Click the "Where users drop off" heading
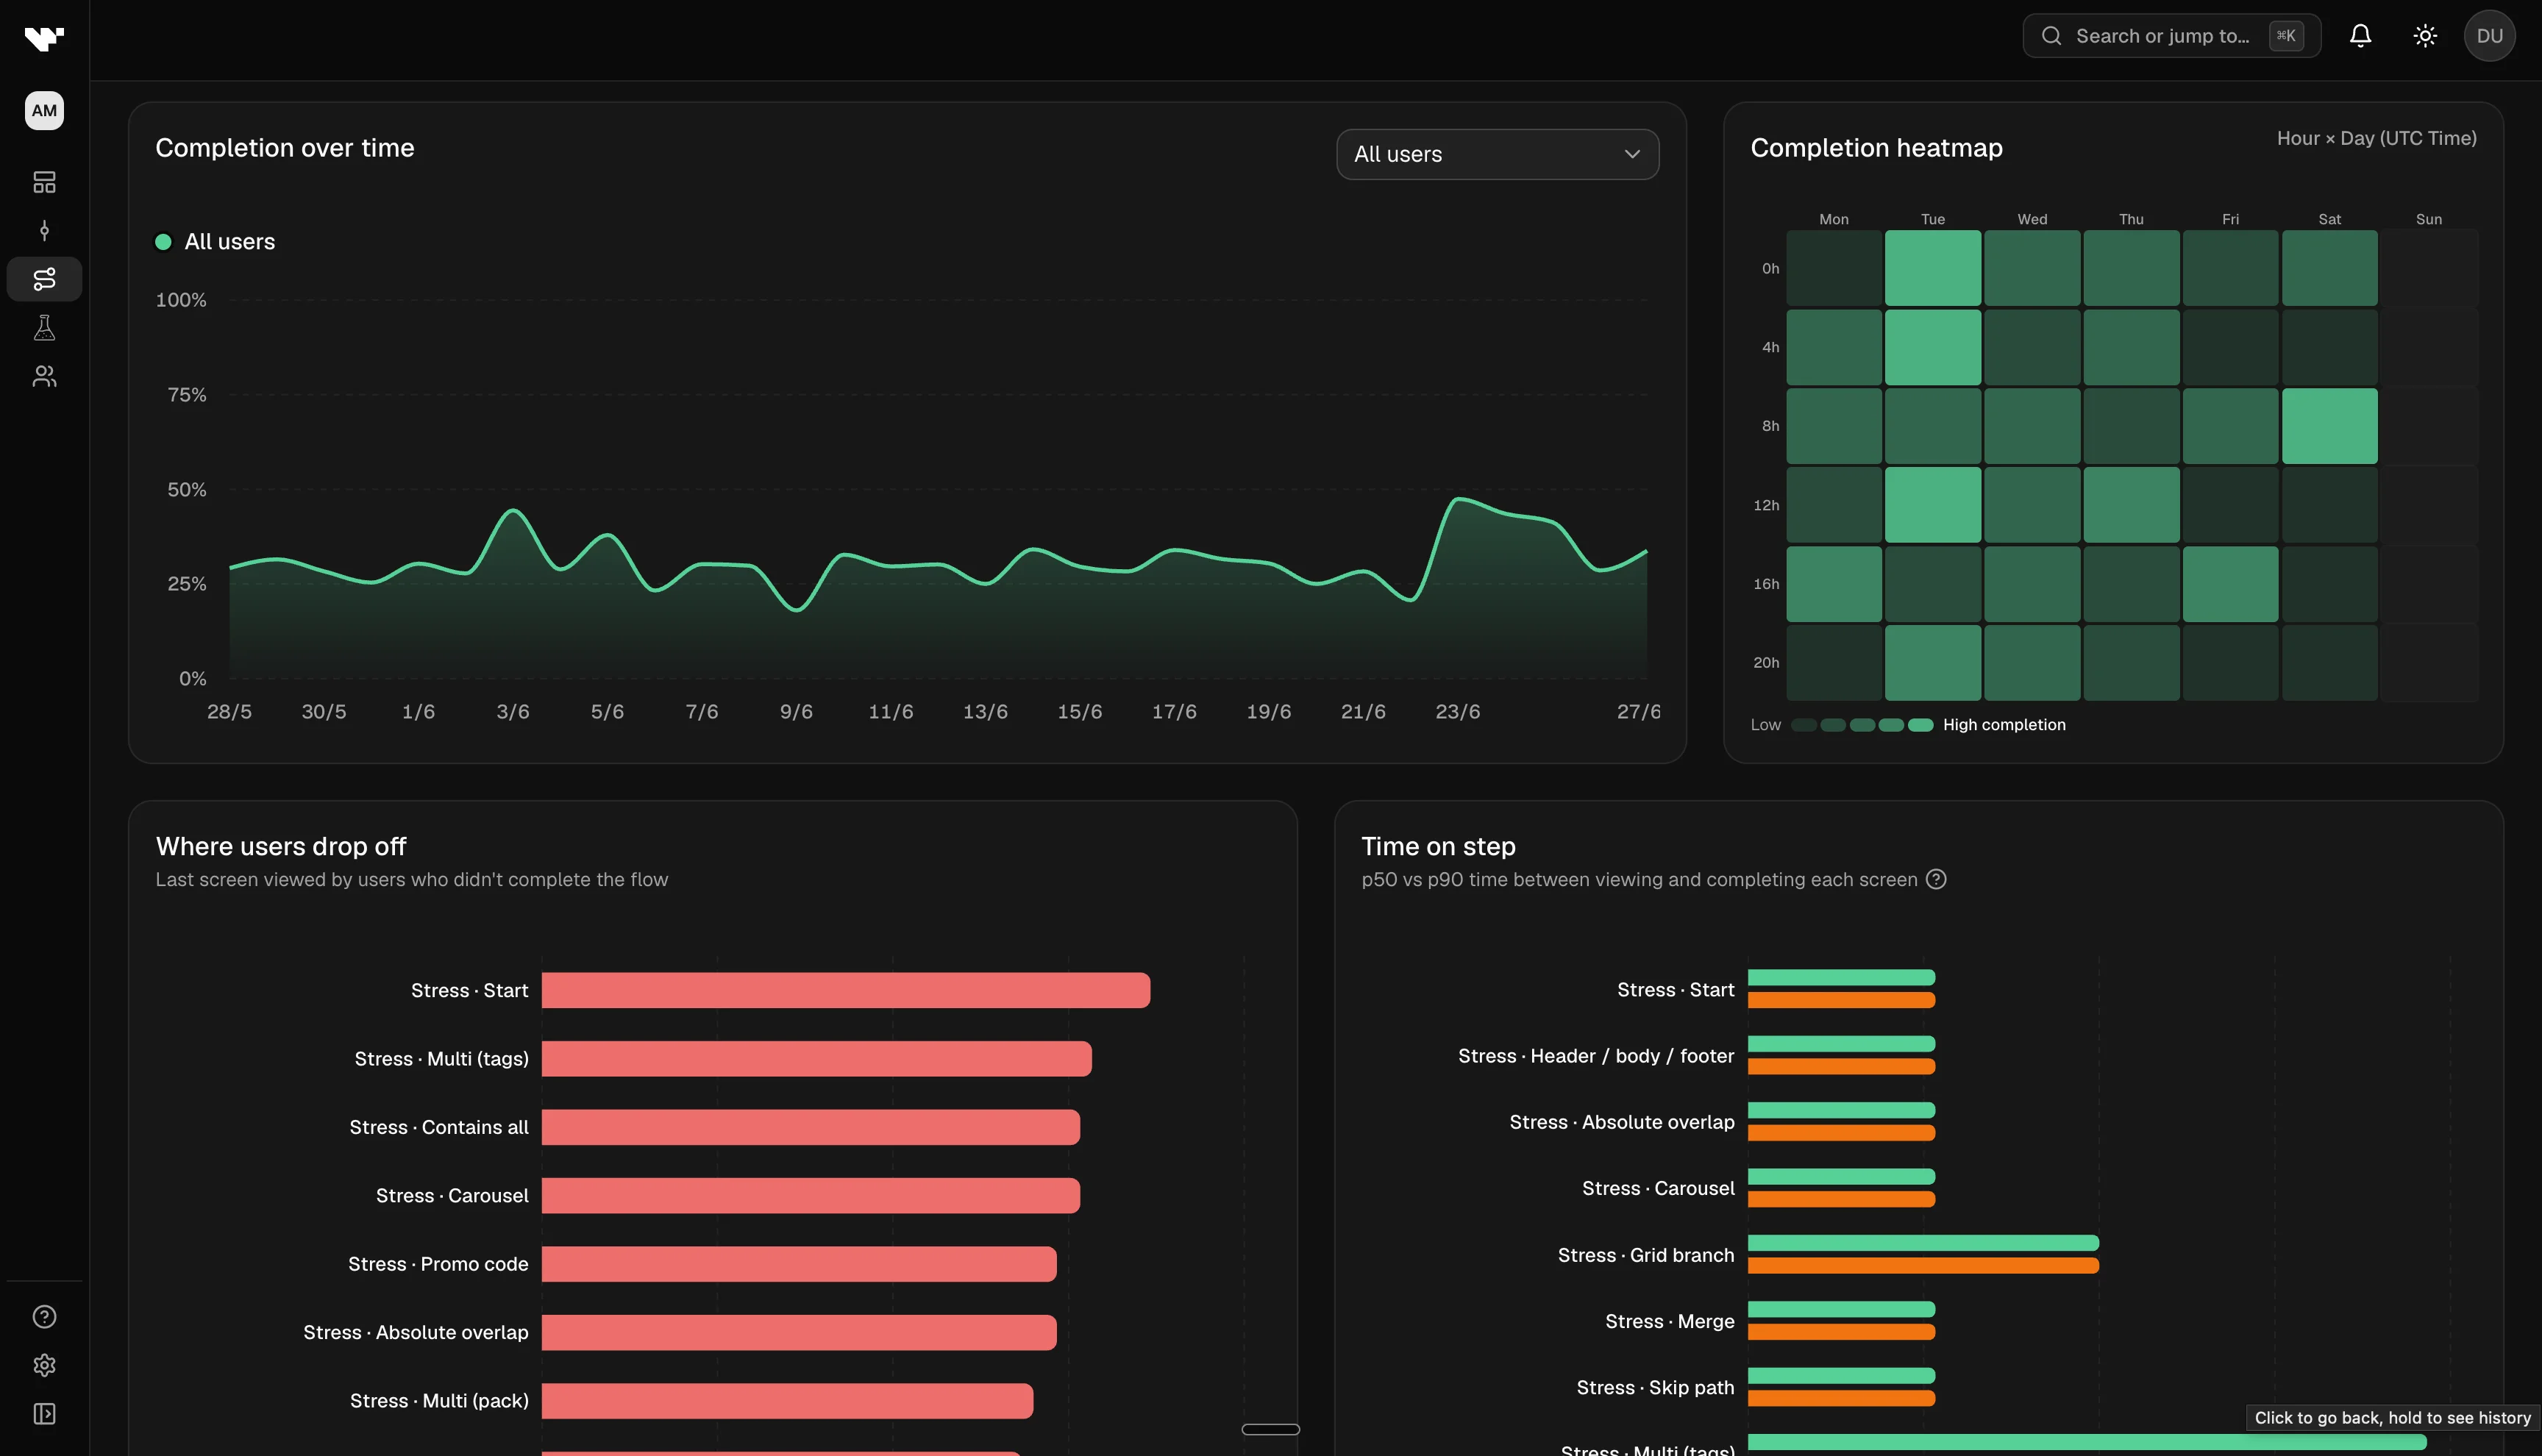Image resolution: width=2542 pixels, height=1456 pixels. tap(281, 847)
